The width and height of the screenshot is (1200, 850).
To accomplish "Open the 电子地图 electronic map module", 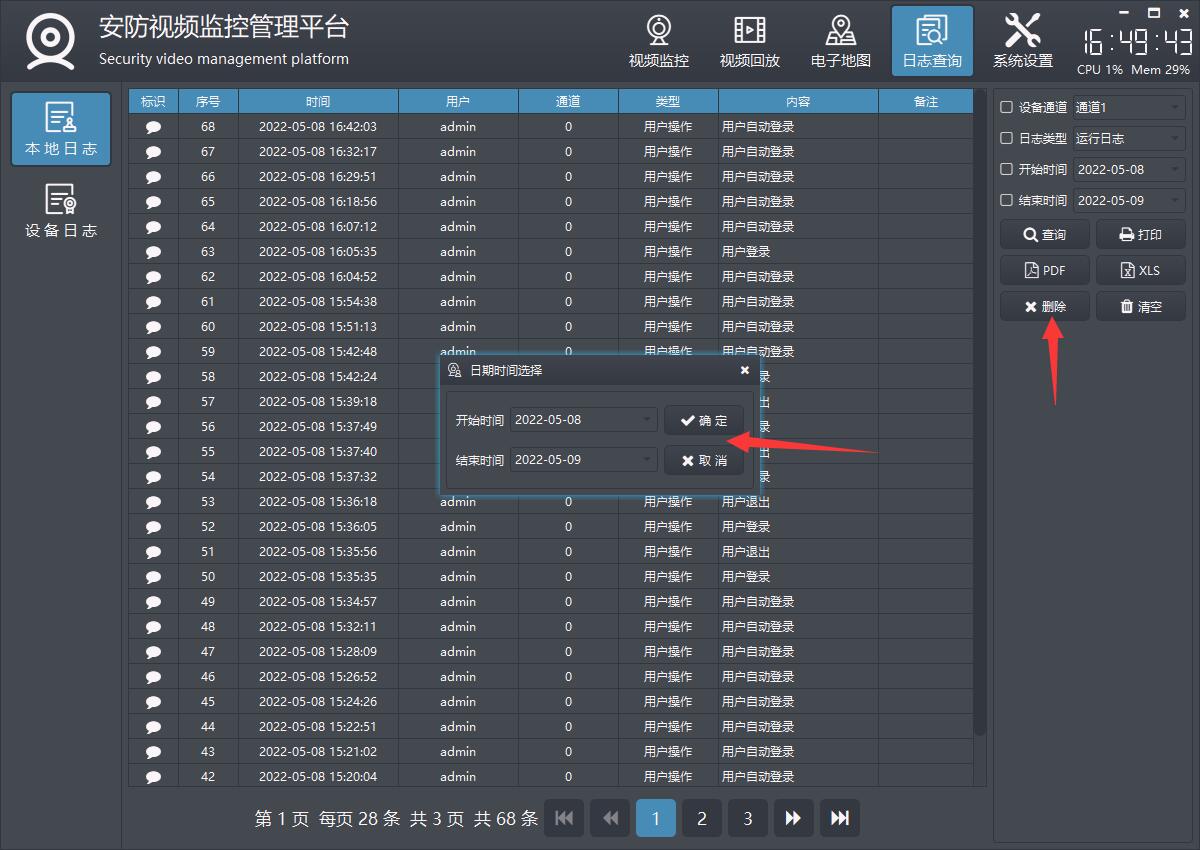I will click(840, 42).
